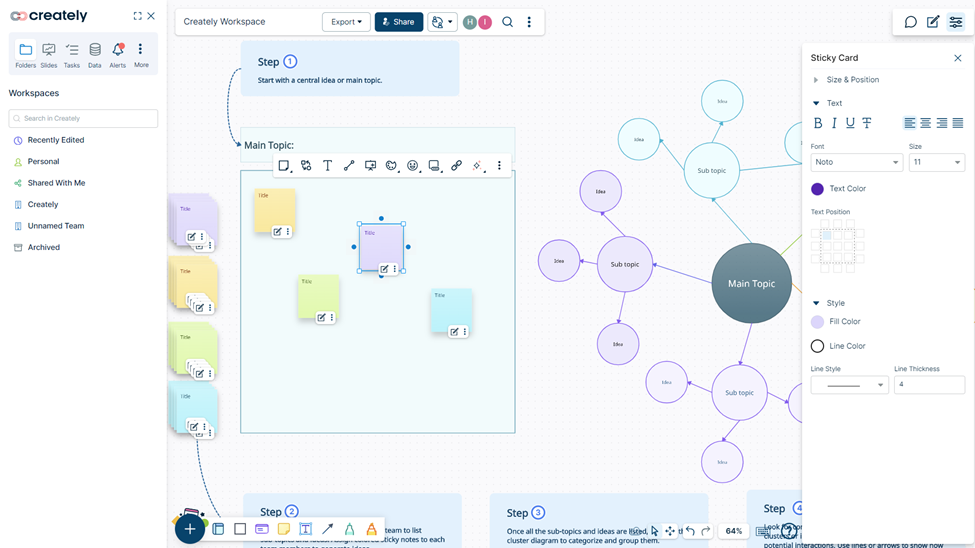Toggle italic text formatting

(834, 123)
